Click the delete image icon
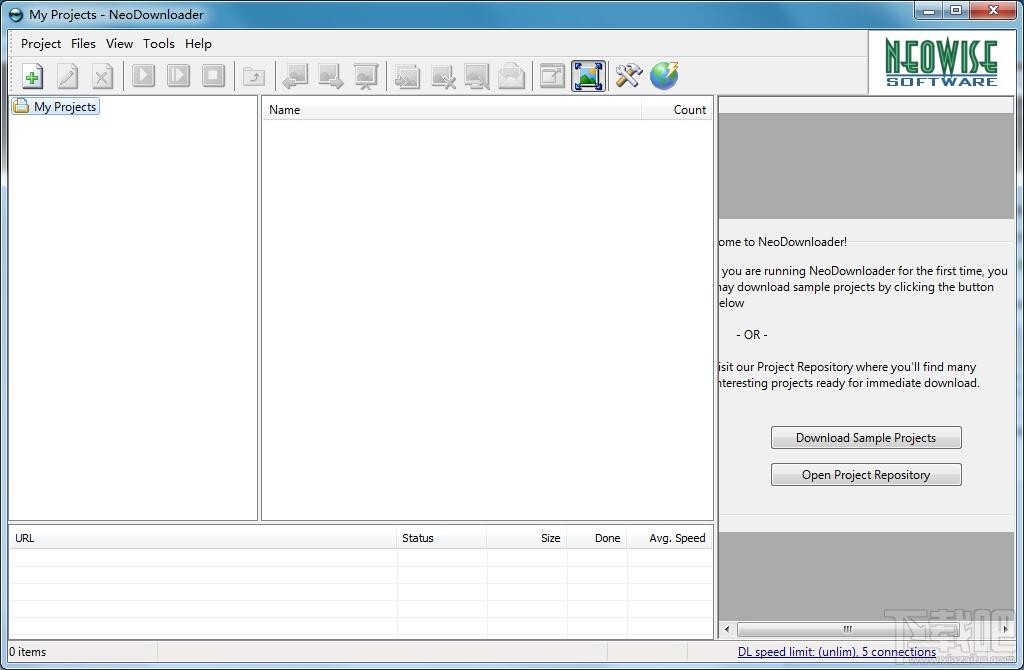1024x670 pixels. [x=442, y=76]
